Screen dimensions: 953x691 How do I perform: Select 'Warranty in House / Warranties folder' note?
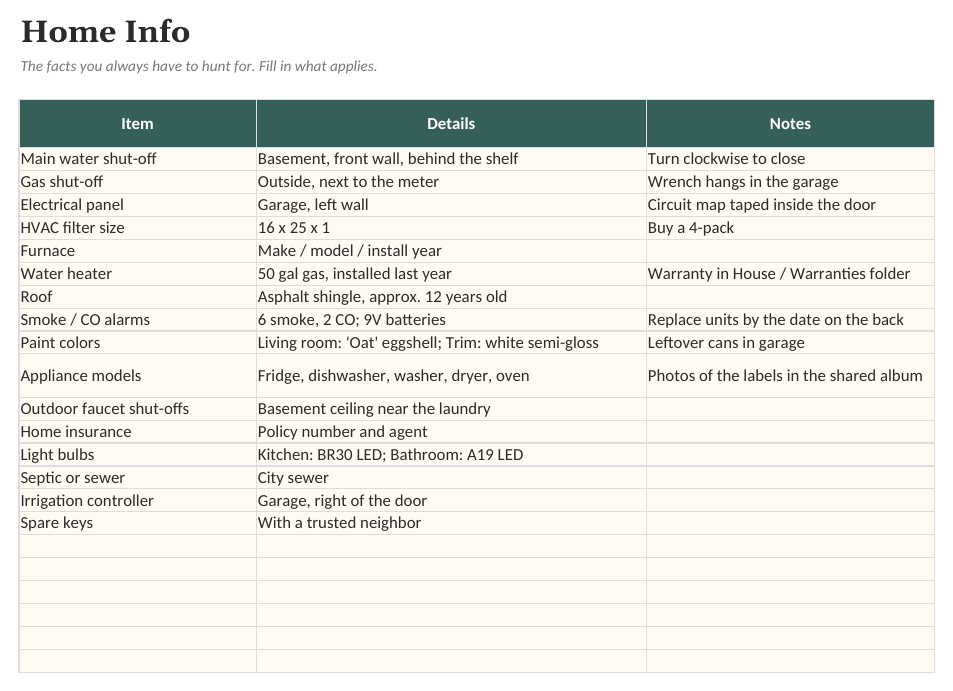(x=790, y=275)
